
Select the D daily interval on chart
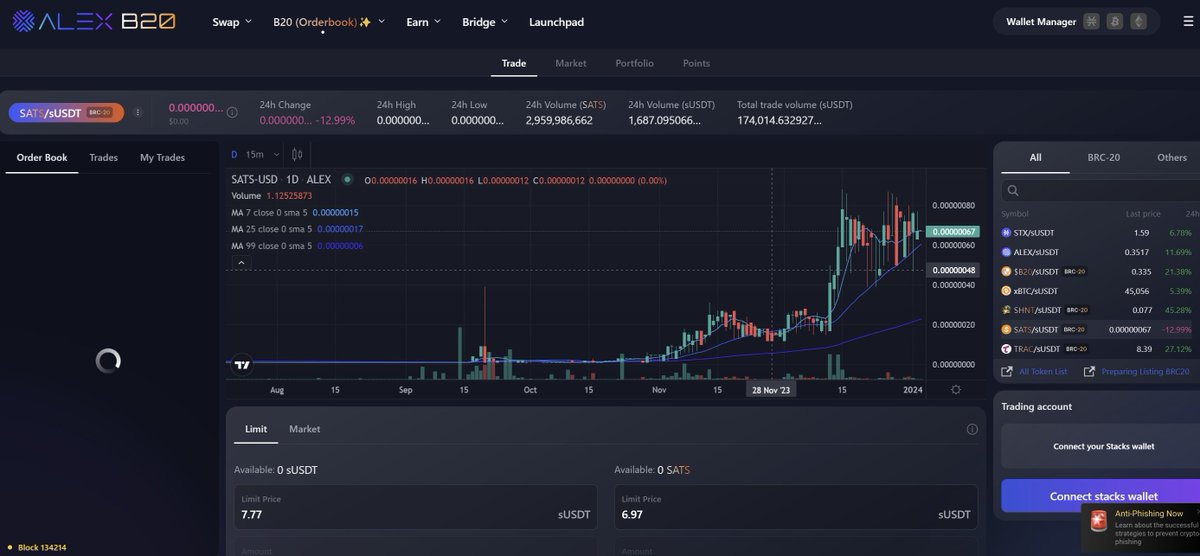(234, 154)
